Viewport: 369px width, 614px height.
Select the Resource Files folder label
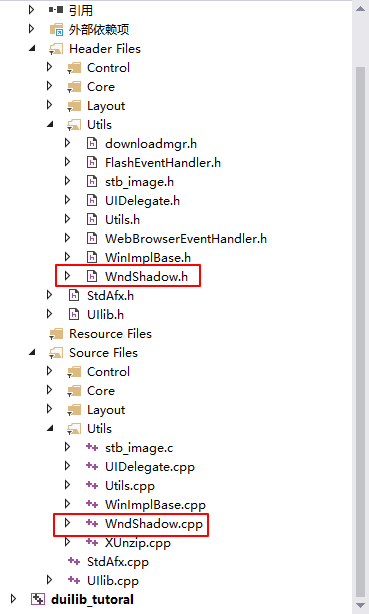110,334
